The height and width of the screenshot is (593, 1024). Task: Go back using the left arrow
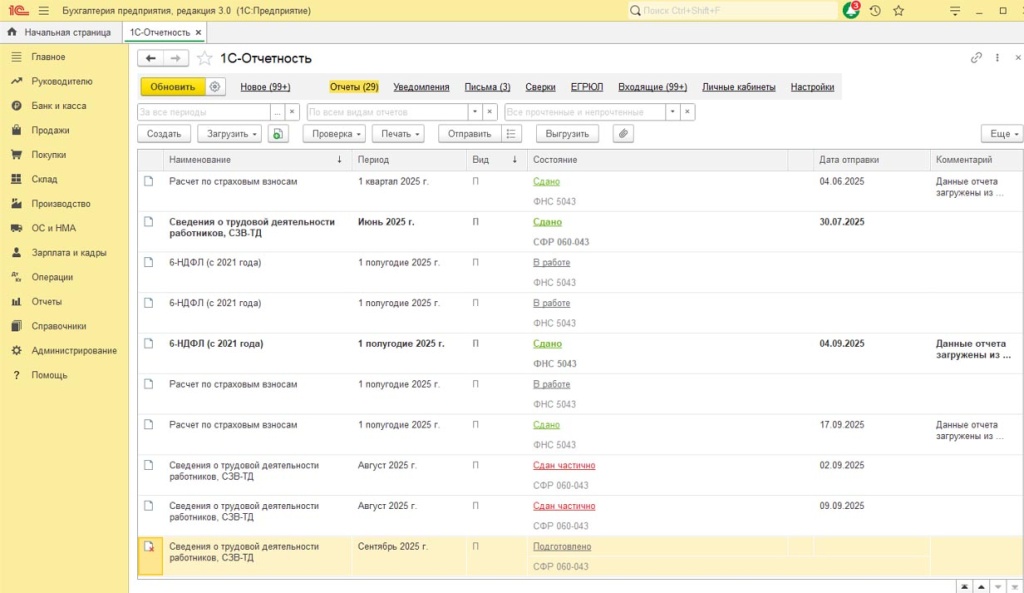(150, 58)
